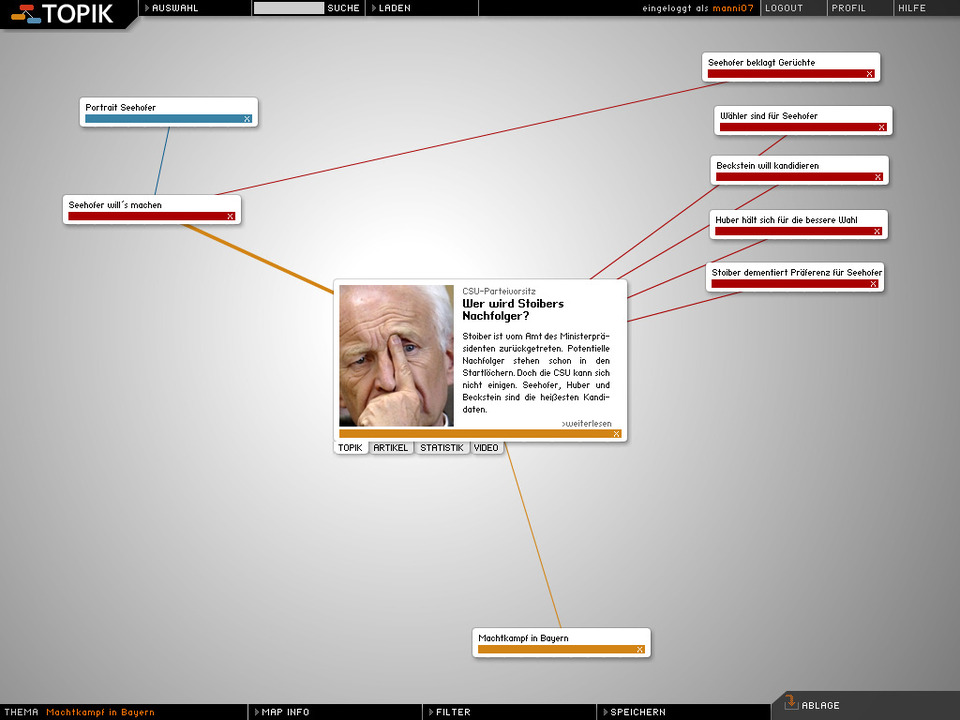
Task: Close the central Stoibers Nachfolger article card
Action: [617, 434]
